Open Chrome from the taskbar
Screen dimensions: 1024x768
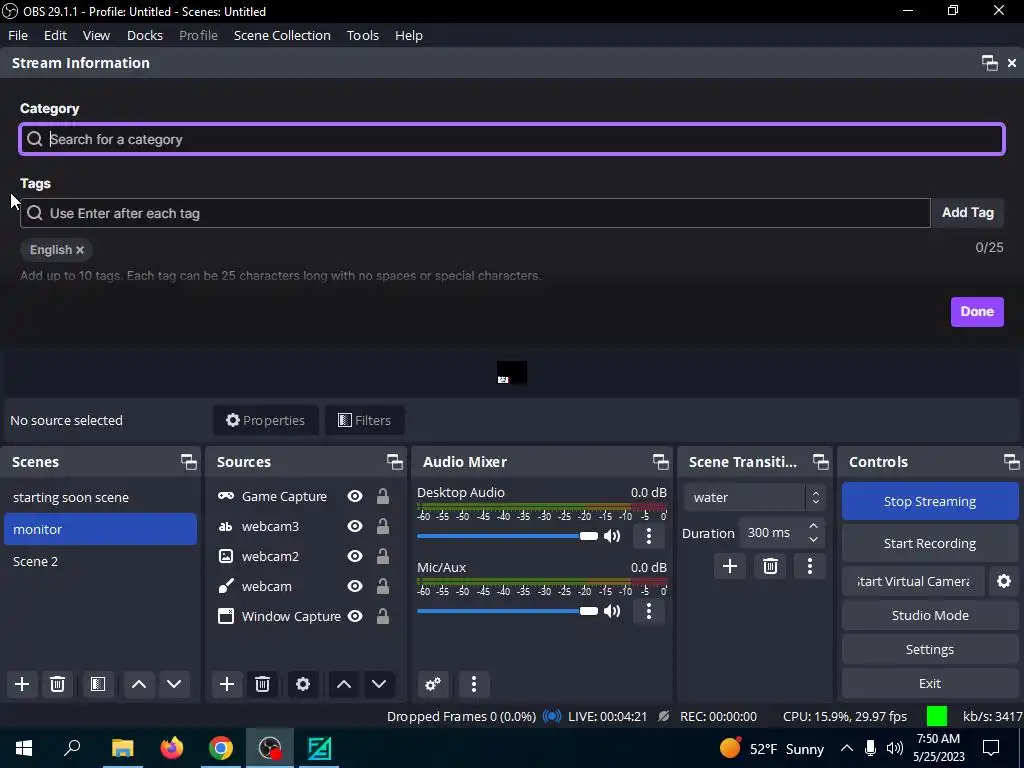(221, 748)
